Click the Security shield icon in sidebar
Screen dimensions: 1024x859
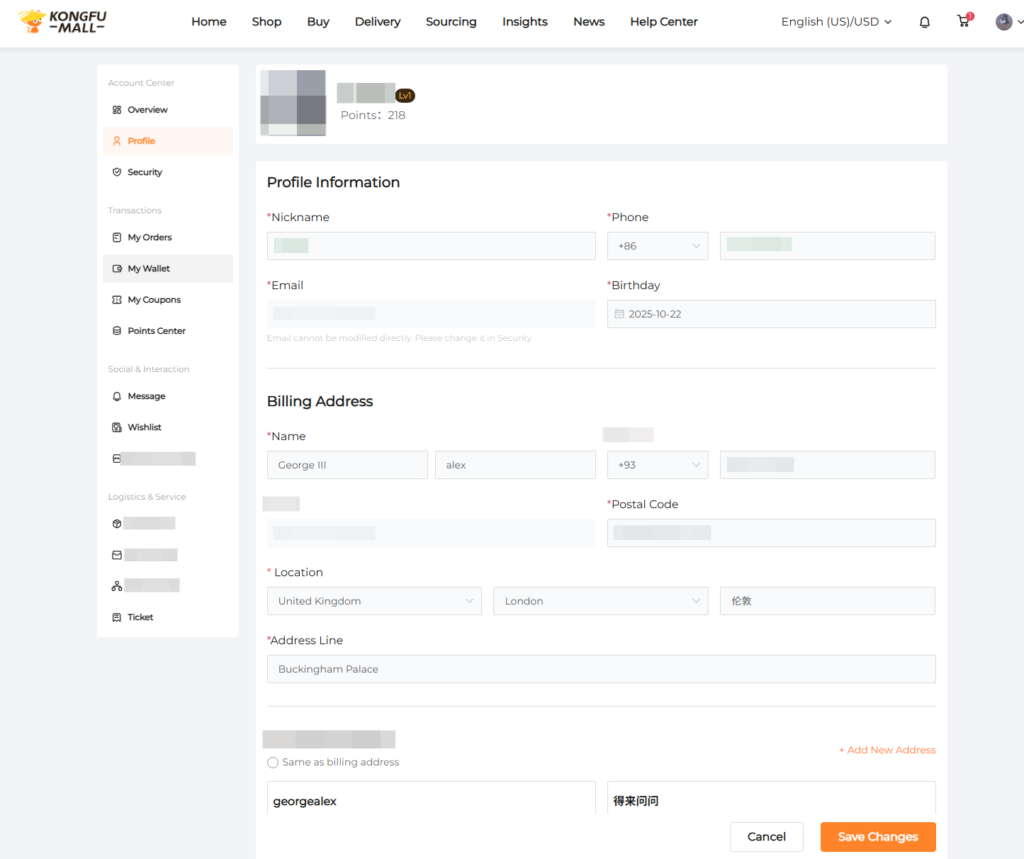coord(117,172)
